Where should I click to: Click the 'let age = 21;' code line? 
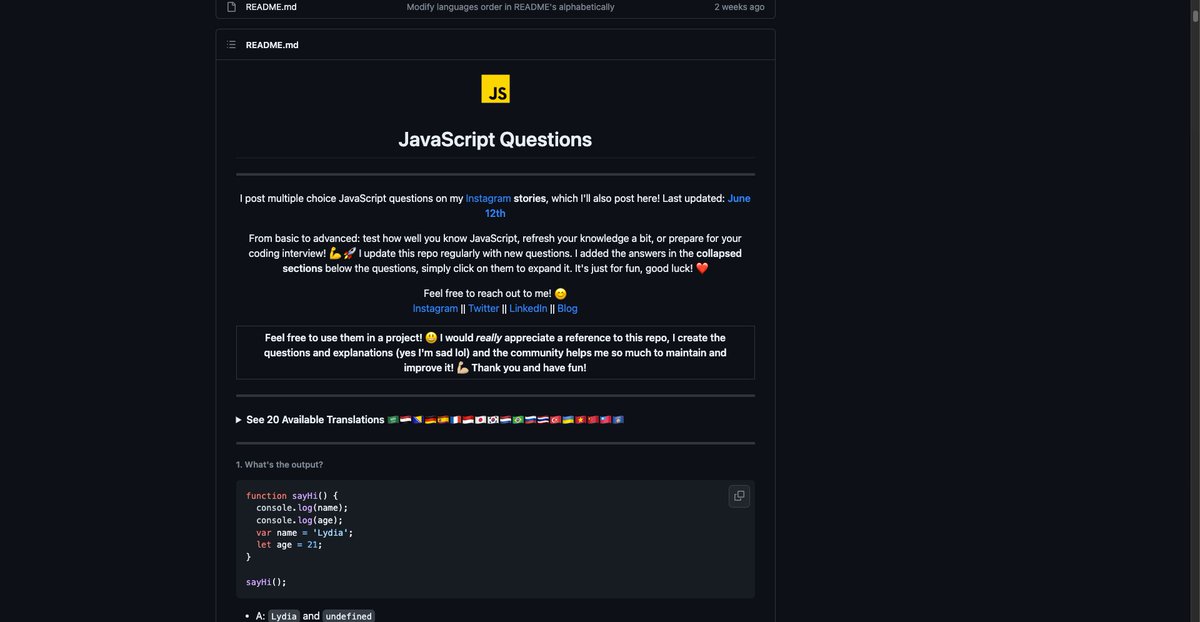click(289, 545)
